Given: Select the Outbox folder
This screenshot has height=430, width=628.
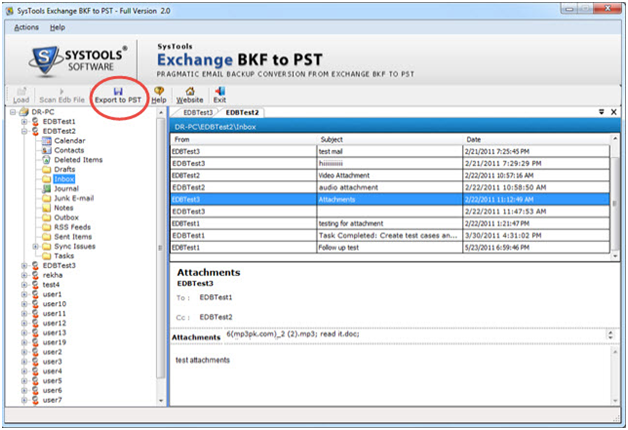Looking at the screenshot, I should 66,218.
